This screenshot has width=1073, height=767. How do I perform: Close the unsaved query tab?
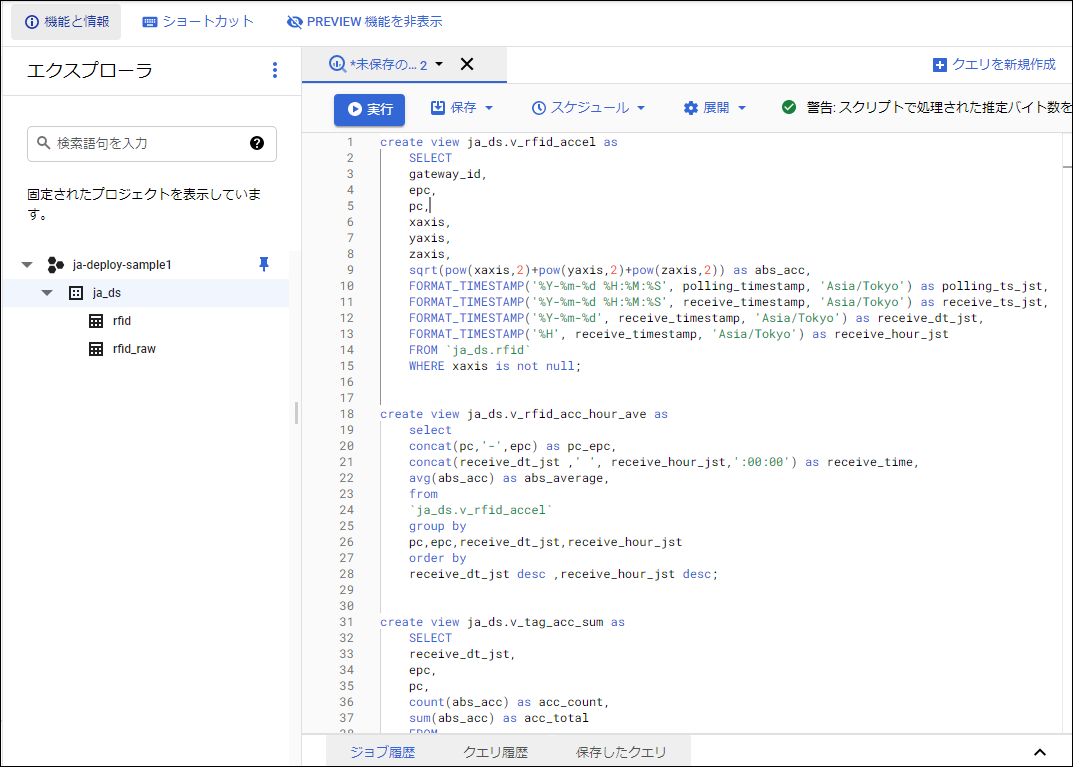pyautogui.click(x=466, y=64)
